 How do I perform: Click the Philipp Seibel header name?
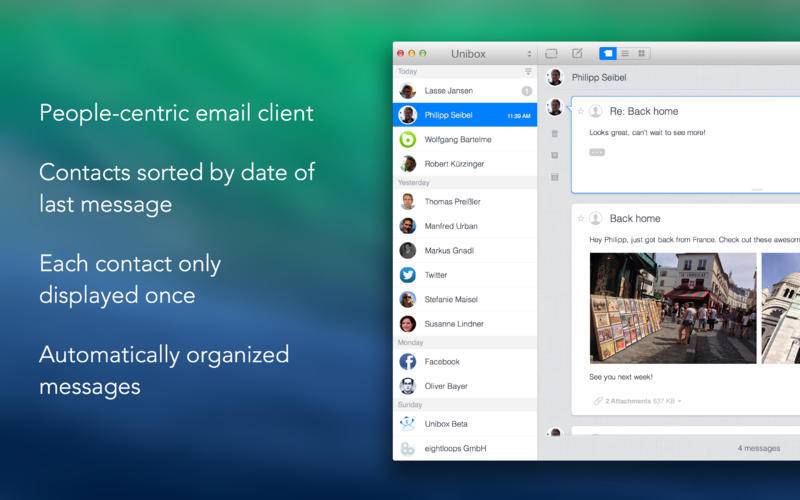[599, 78]
